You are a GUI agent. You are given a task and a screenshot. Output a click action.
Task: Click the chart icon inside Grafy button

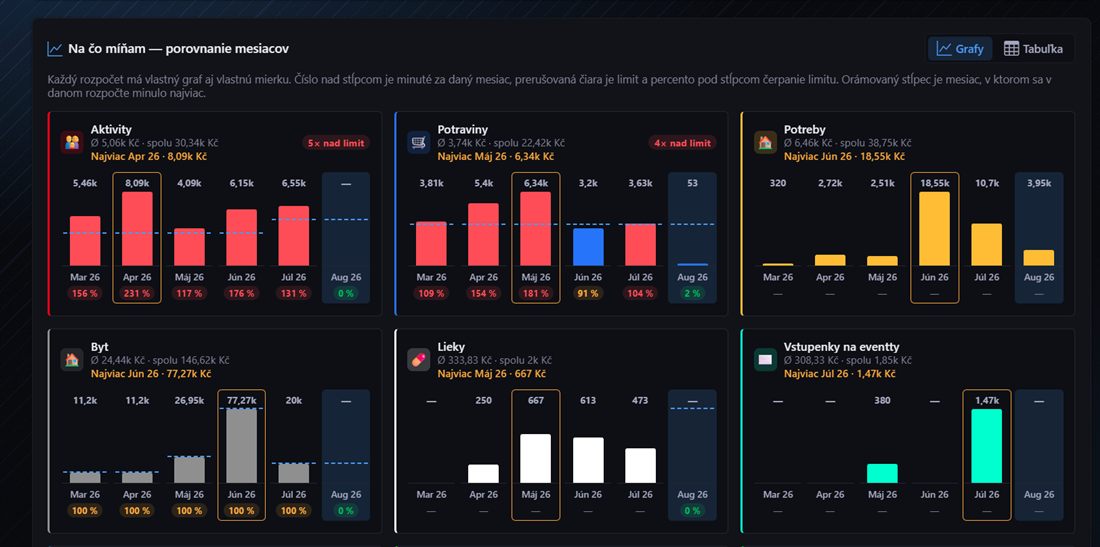[944, 49]
